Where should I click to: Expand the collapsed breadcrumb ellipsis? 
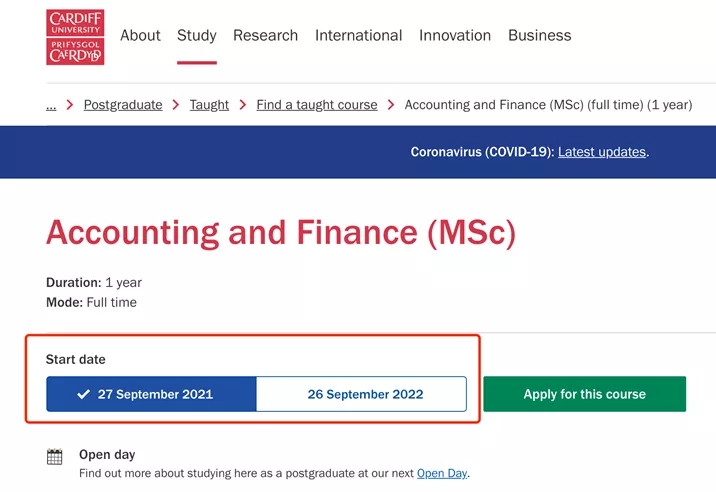(x=51, y=105)
